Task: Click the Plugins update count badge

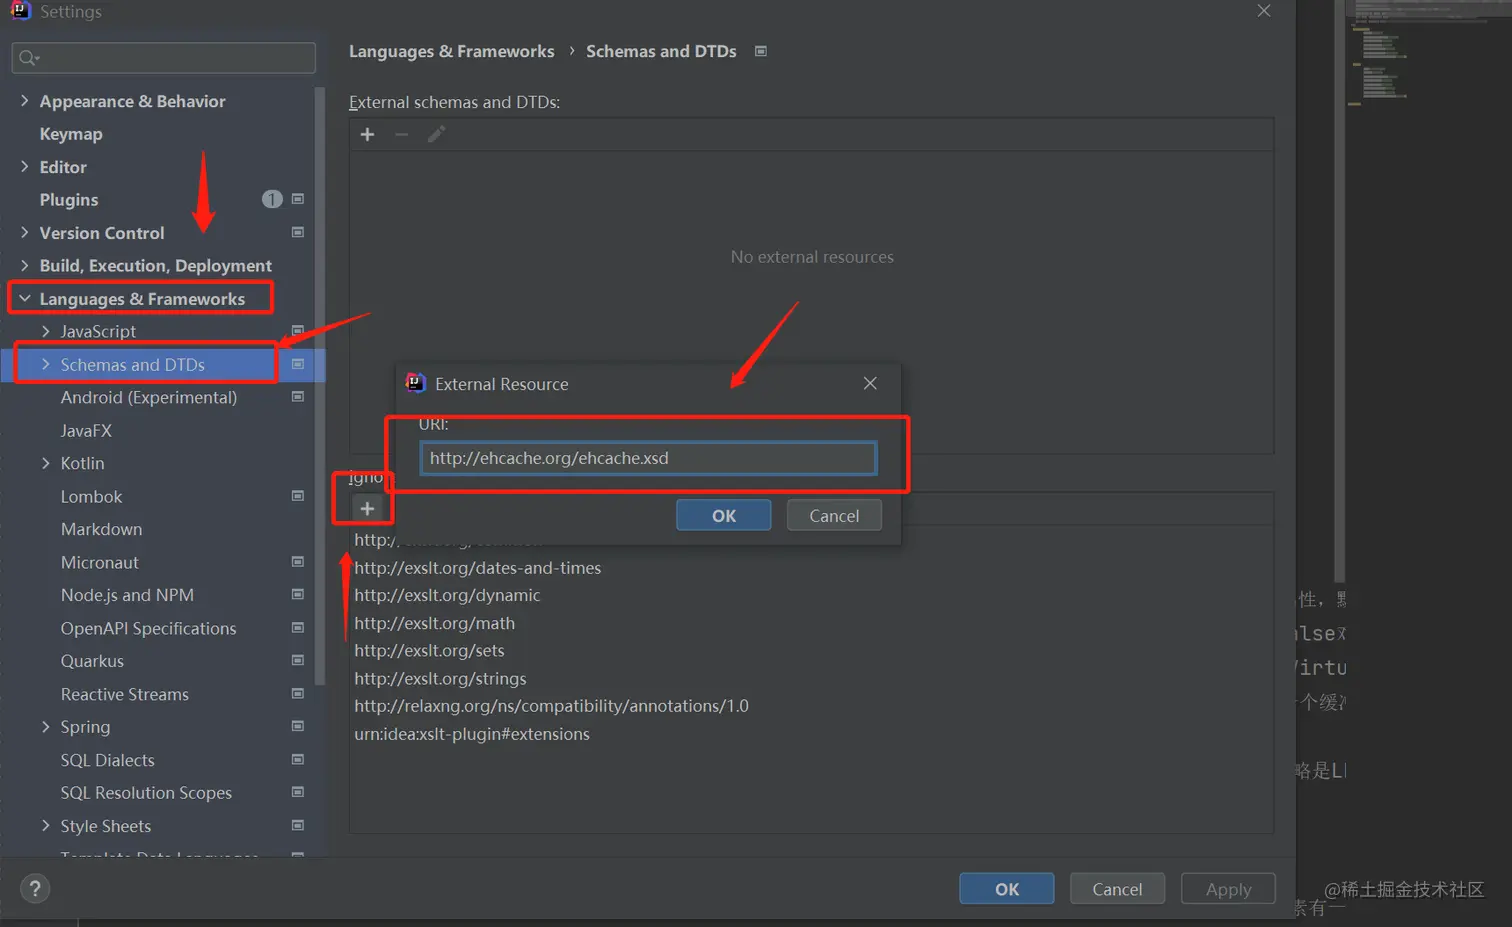Action: pyautogui.click(x=272, y=199)
